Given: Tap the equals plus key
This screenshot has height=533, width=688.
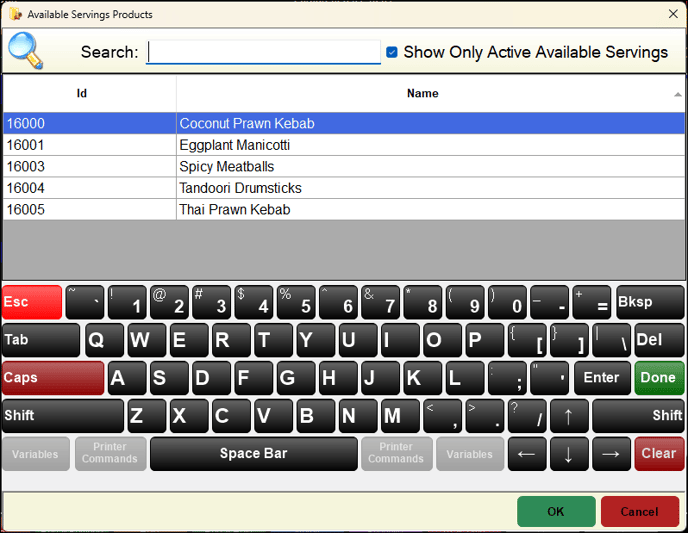Looking at the screenshot, I should 591,302.
